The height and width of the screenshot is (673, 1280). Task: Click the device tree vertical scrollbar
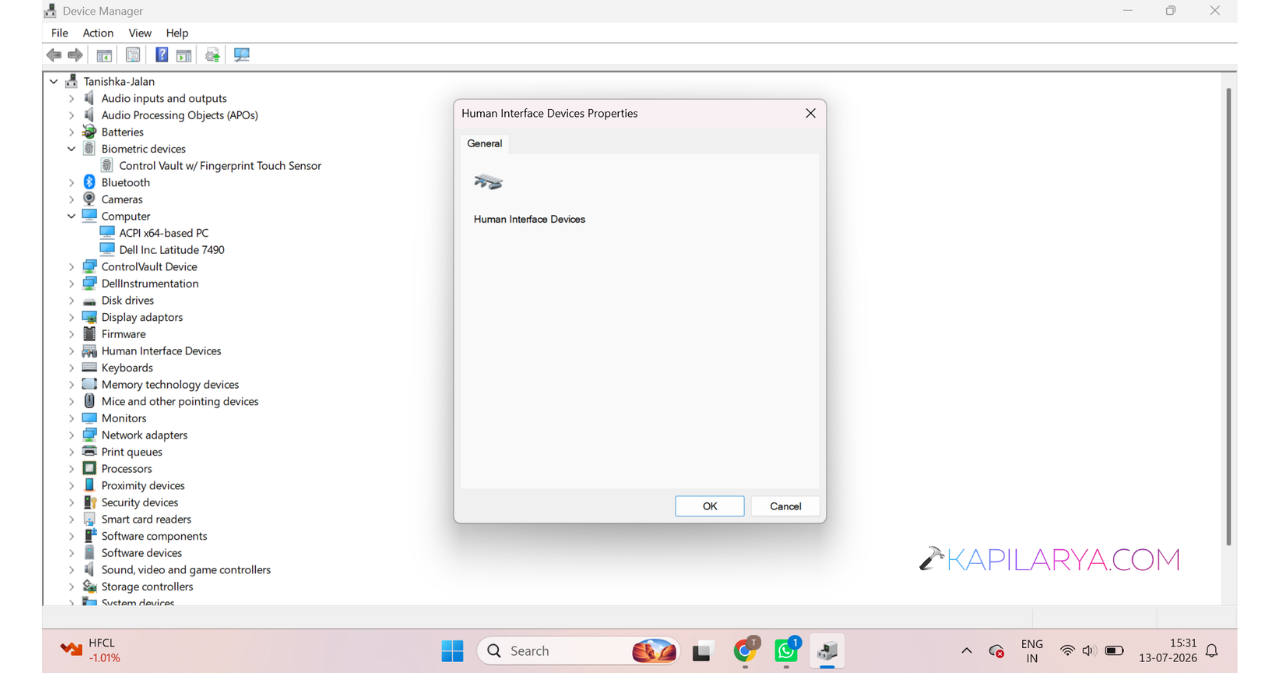1229,315
